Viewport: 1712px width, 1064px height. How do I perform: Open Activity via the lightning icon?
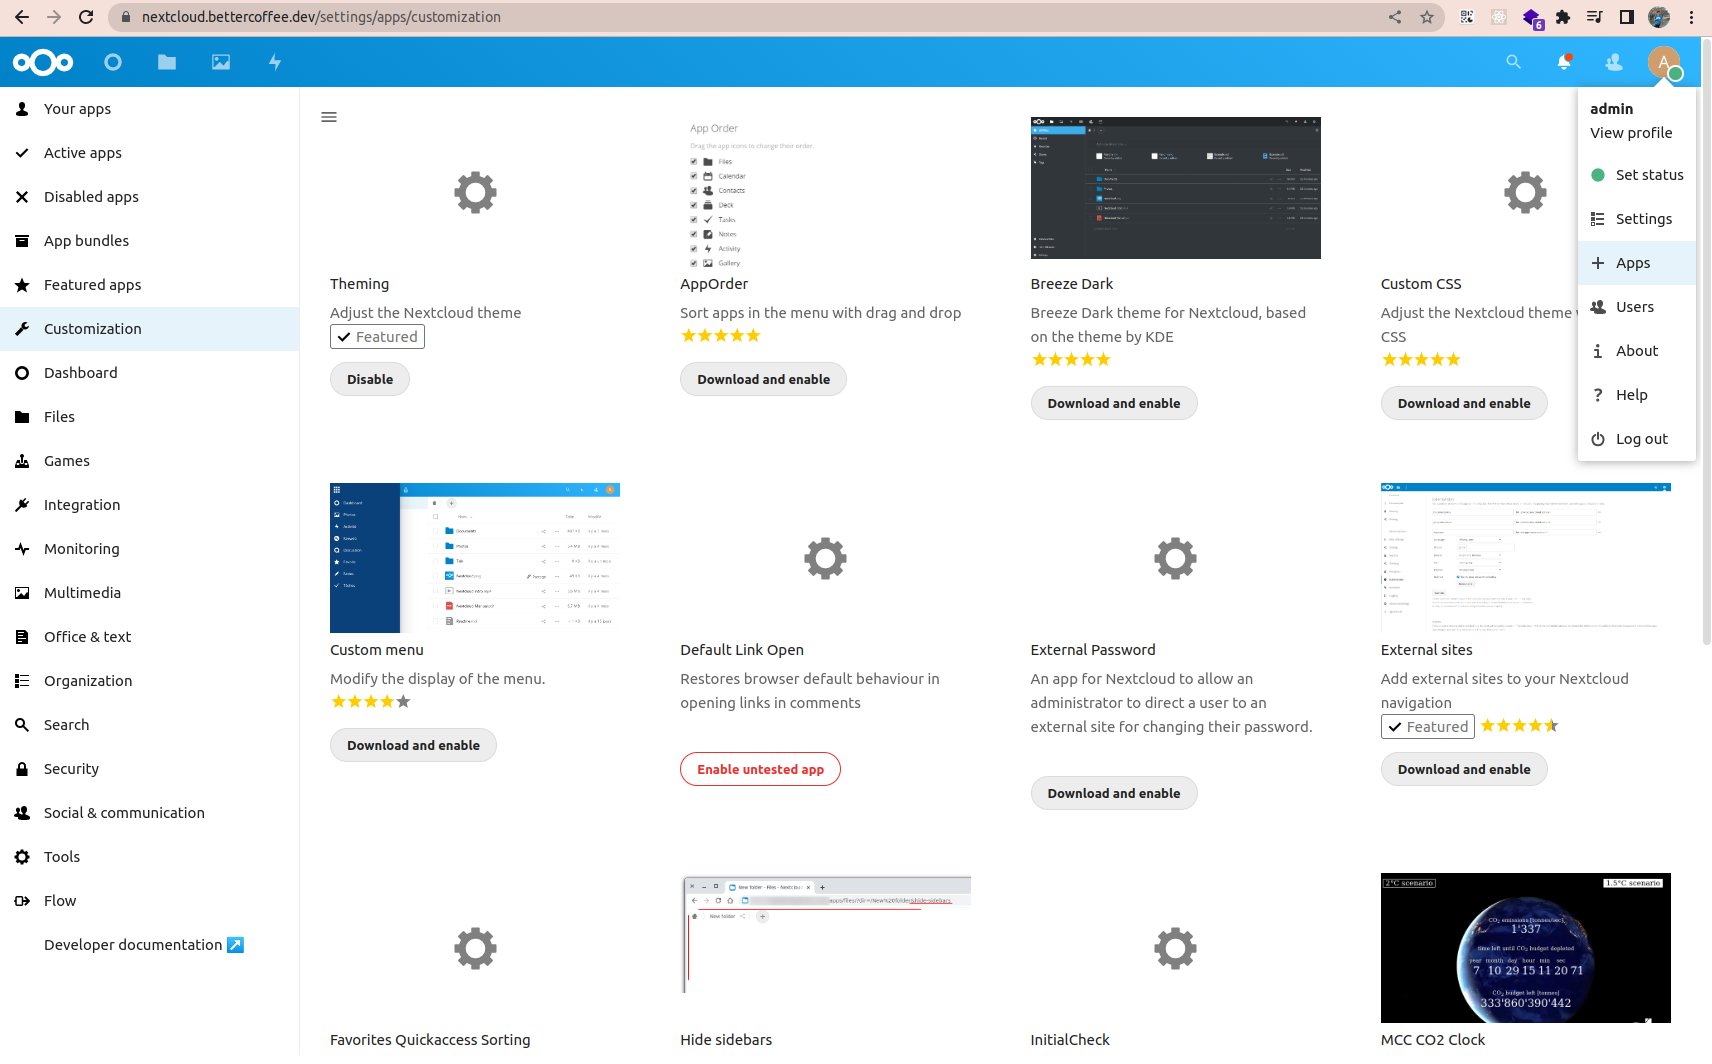point(274,62)
